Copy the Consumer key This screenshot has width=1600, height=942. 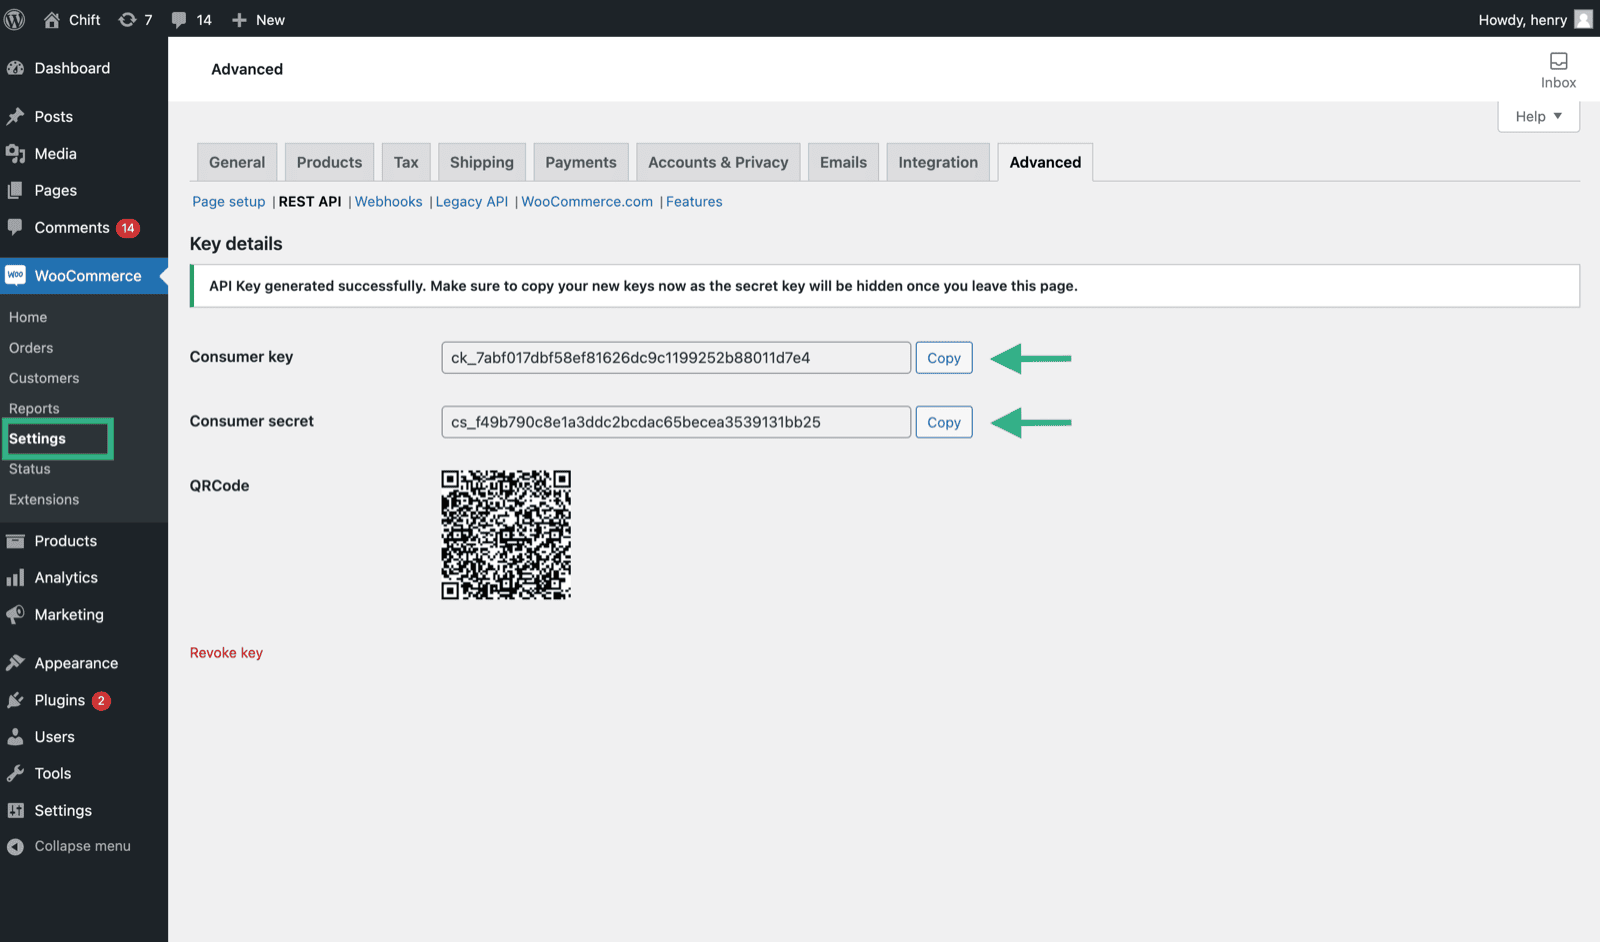point(944,358)
